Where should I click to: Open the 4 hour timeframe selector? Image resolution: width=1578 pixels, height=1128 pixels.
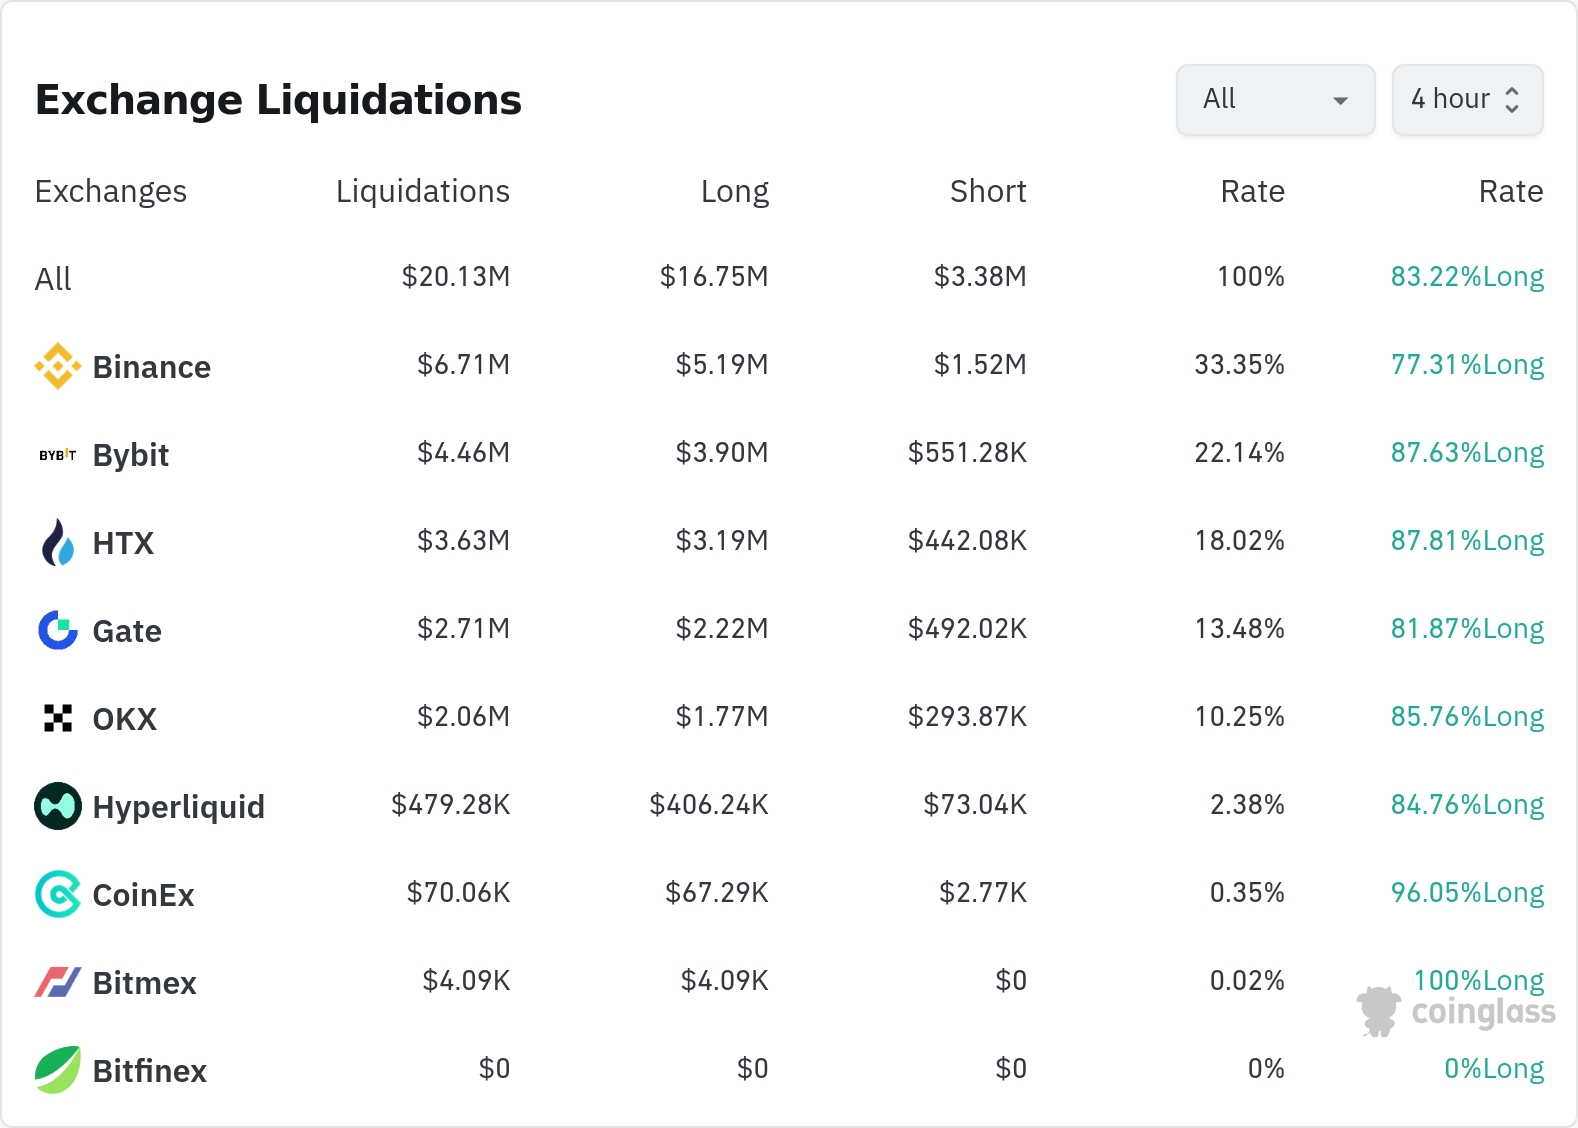click(x=1467, y=100)
